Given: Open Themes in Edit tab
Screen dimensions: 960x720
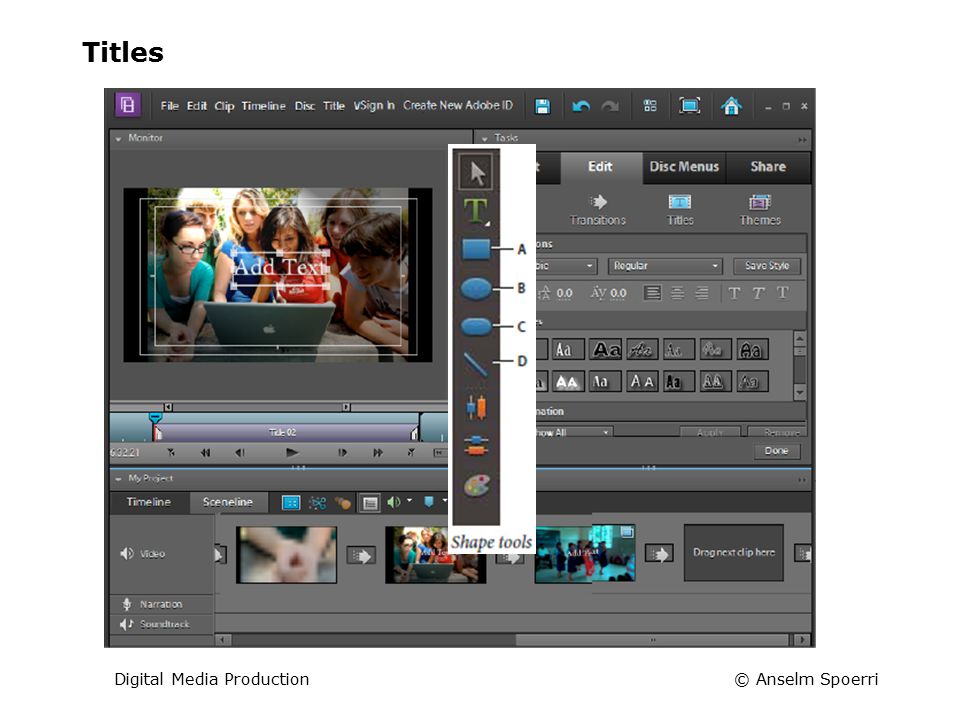Looking at the screenshot, I should pos(760,210).
